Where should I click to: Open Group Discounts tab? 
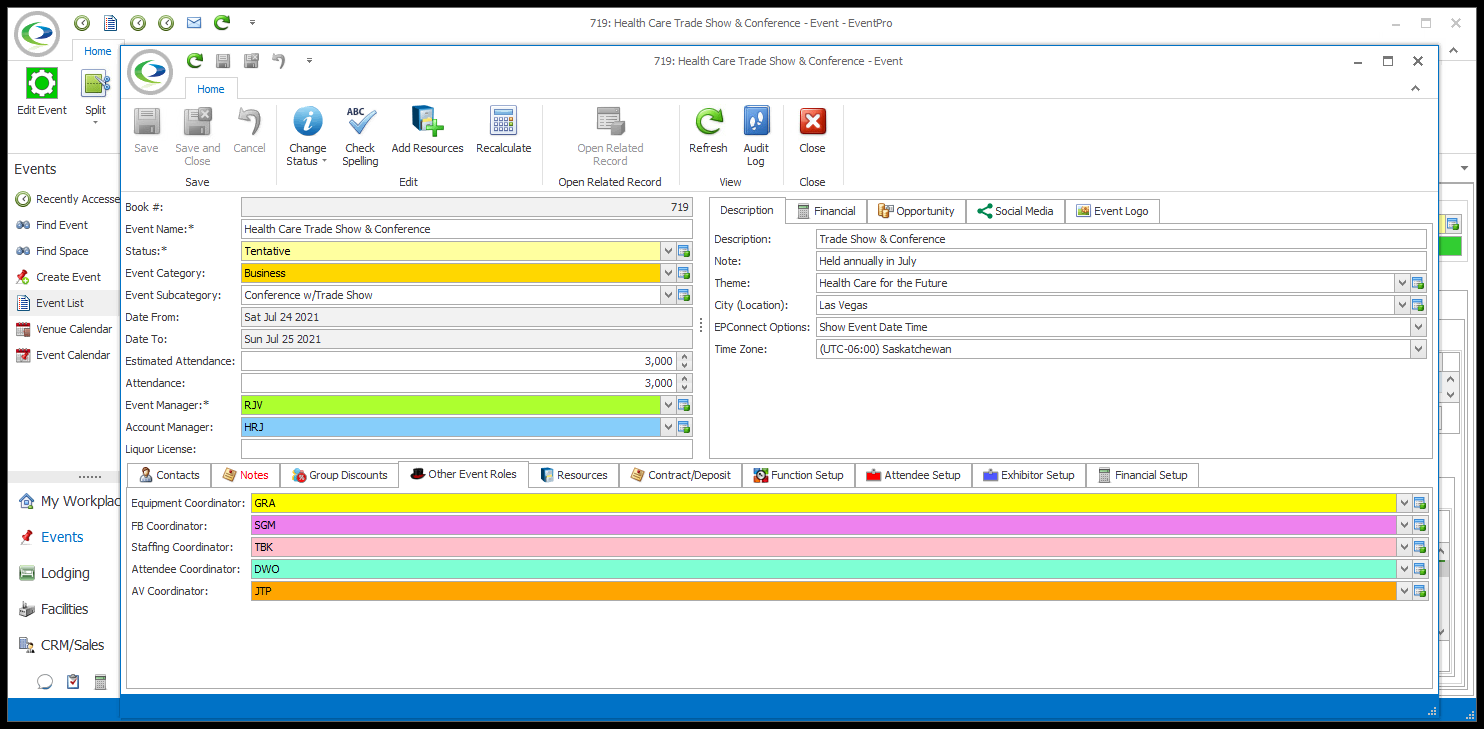(x=339, y=475)
